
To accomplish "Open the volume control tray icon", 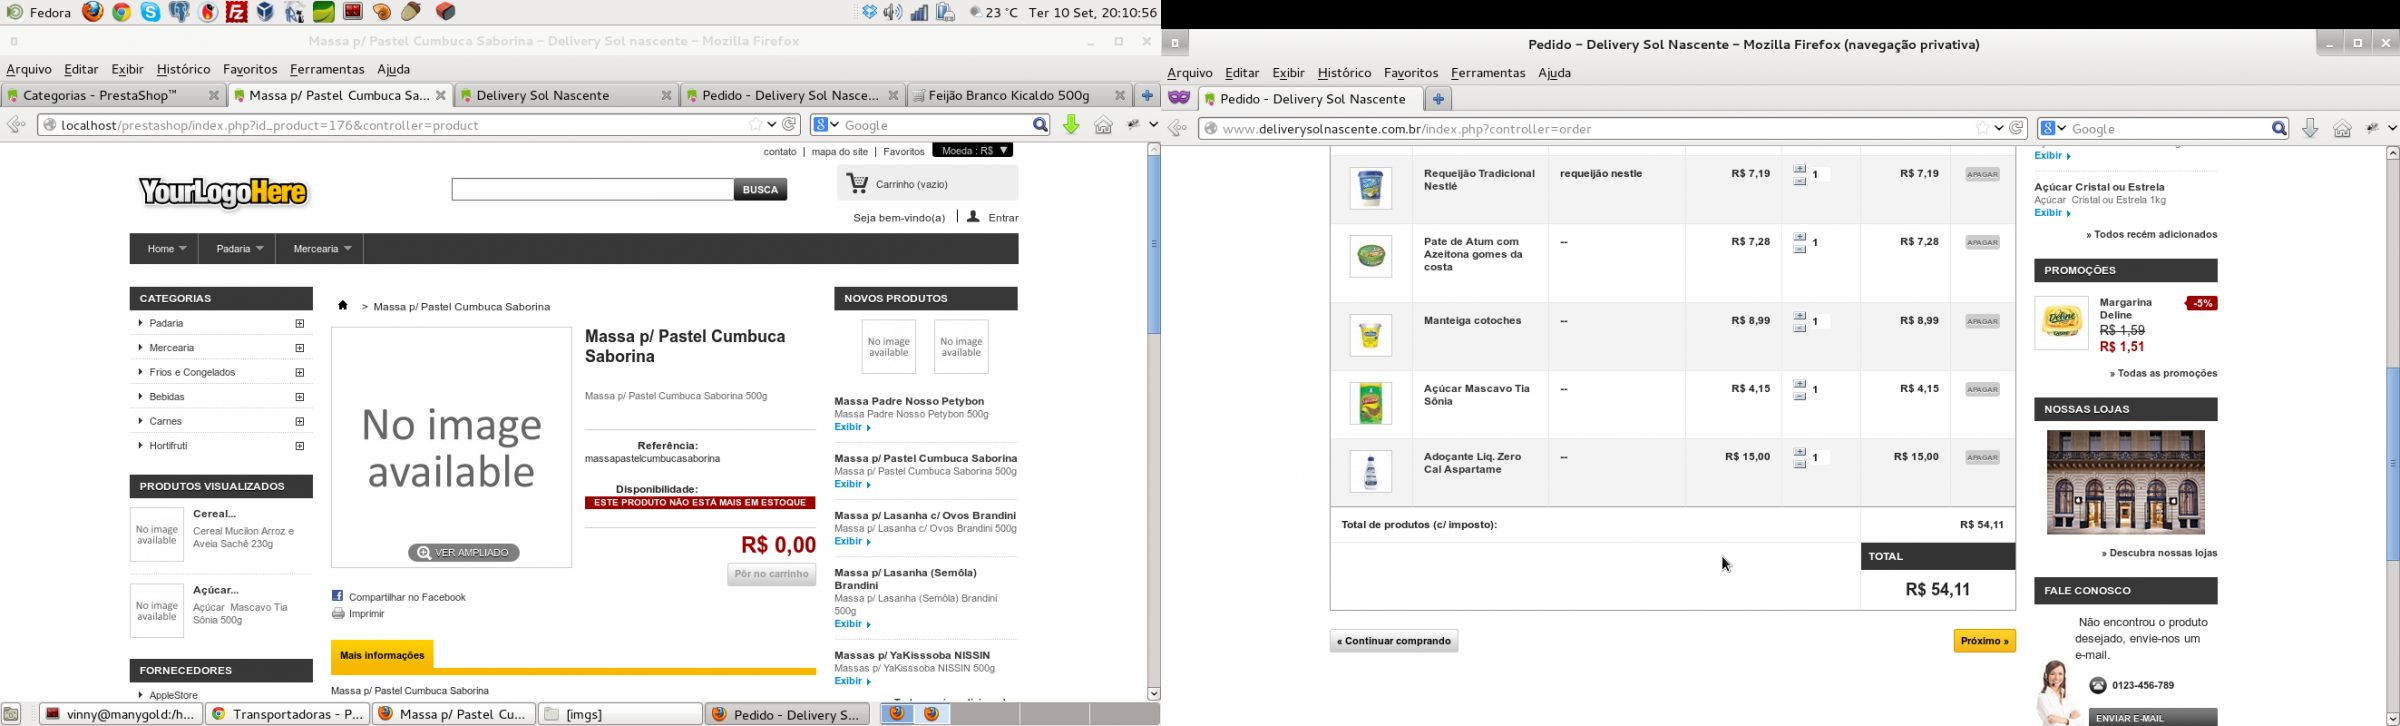I will click(893, 12).
